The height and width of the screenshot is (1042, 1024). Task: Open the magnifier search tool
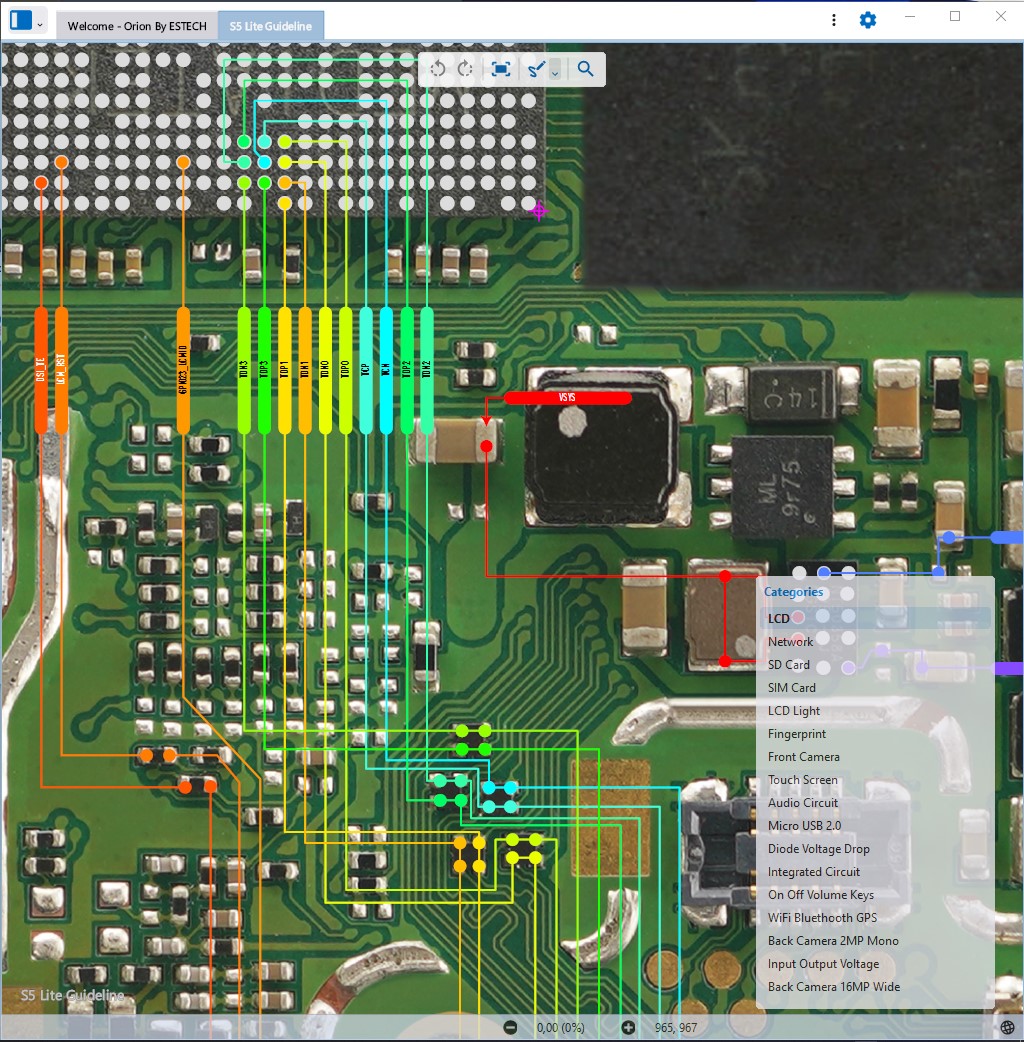pyautogui.click(x=586, y=69)
